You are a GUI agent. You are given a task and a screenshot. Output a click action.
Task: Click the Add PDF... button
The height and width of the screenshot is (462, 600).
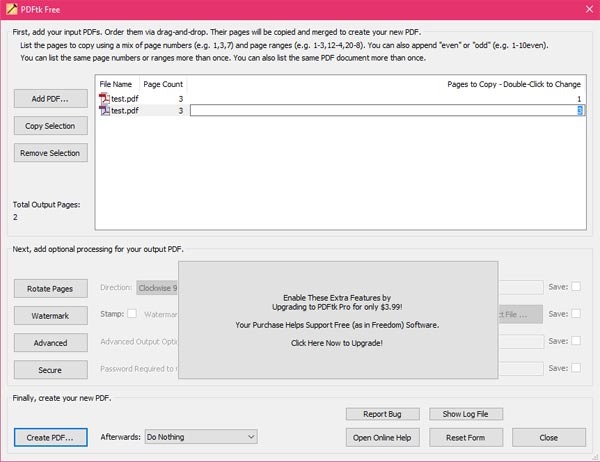click(x=51, y=99)
